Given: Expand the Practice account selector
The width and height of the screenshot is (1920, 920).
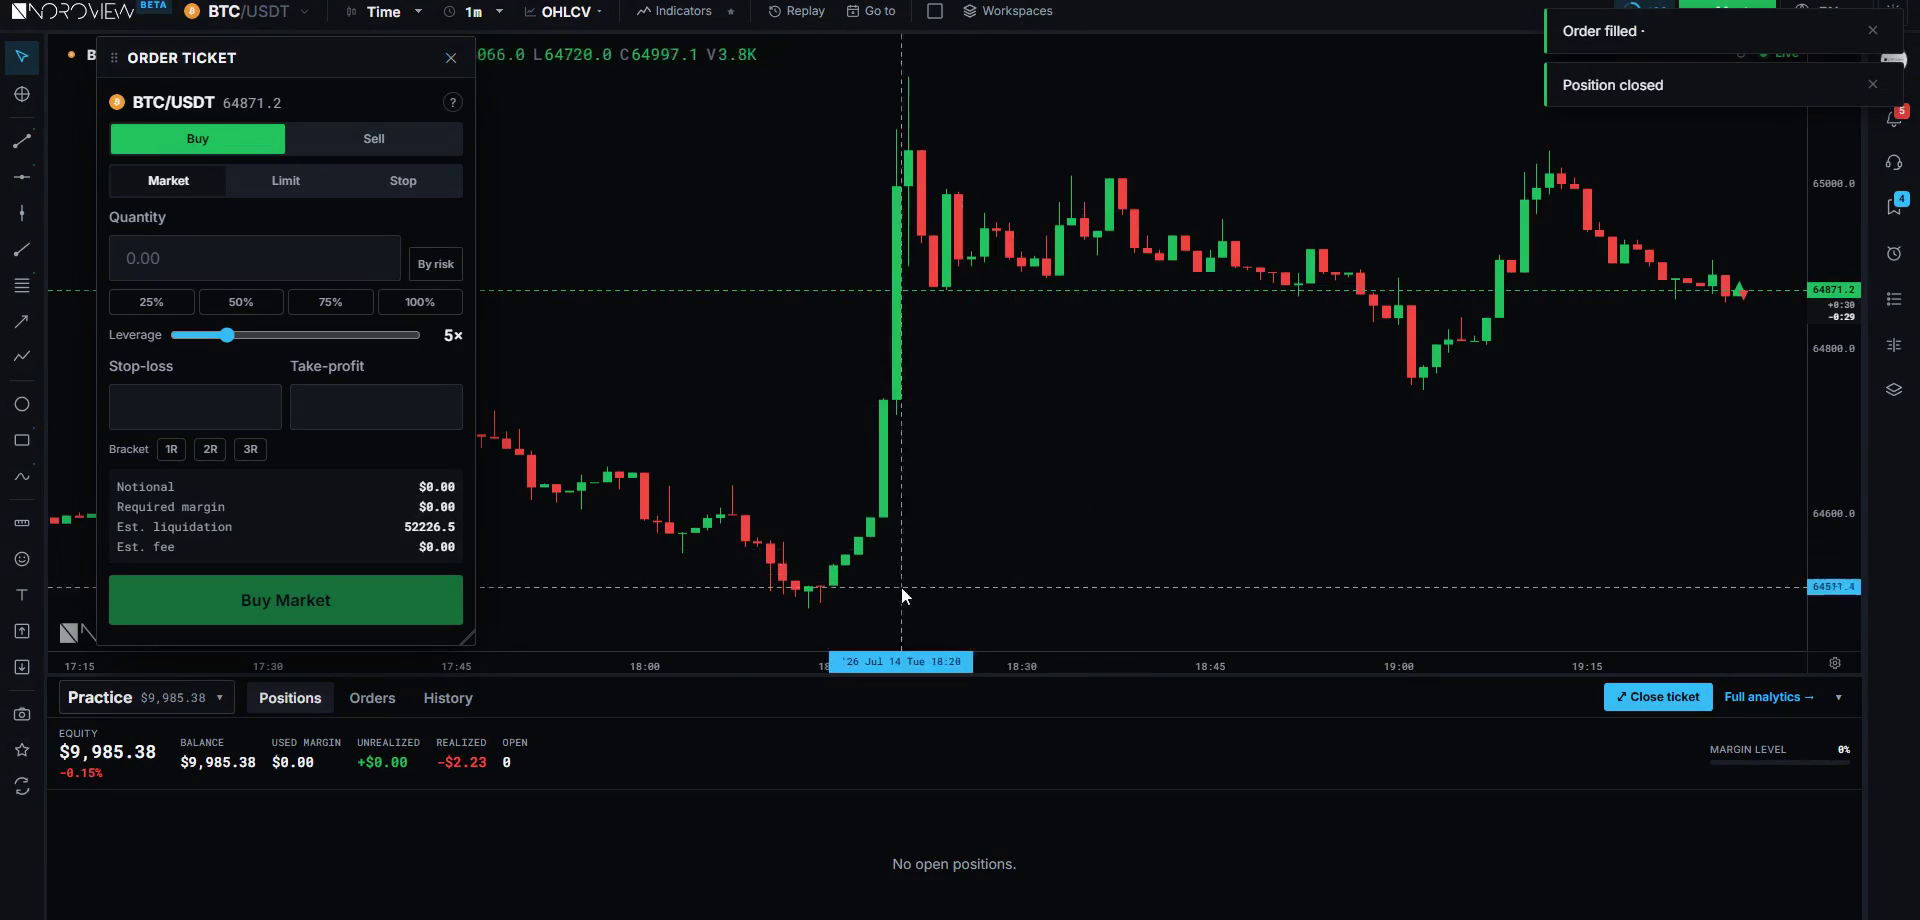Looking at the screenshot, I should (x=147, y=697).
